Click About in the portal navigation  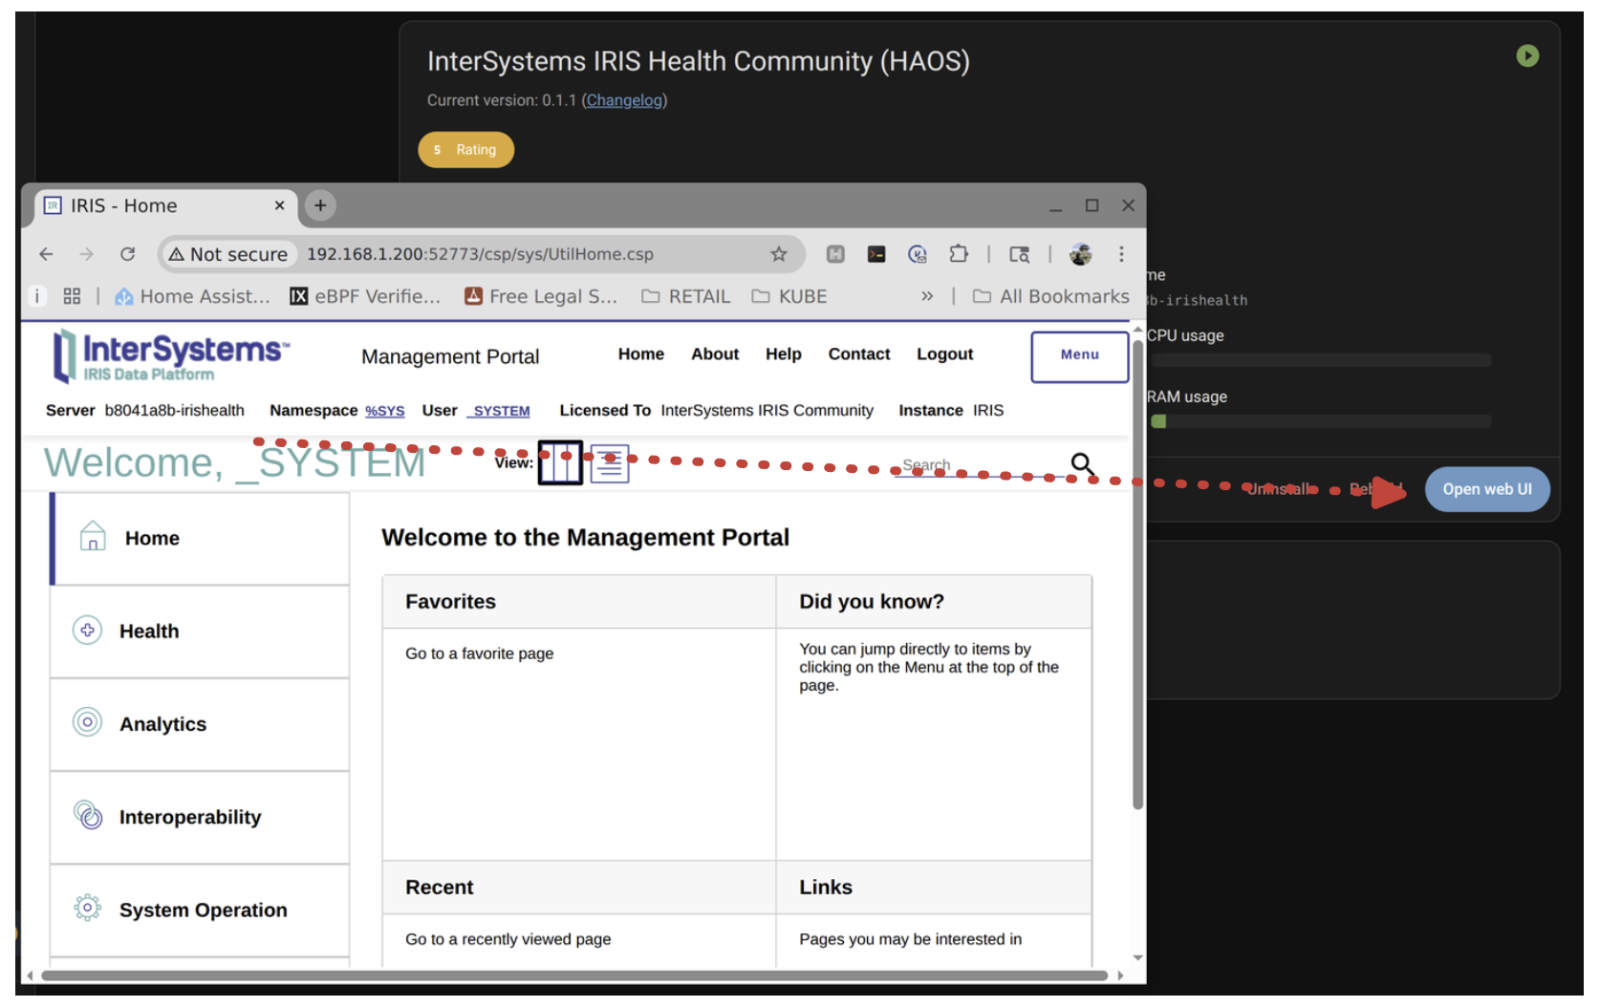[x=714, y=354]
